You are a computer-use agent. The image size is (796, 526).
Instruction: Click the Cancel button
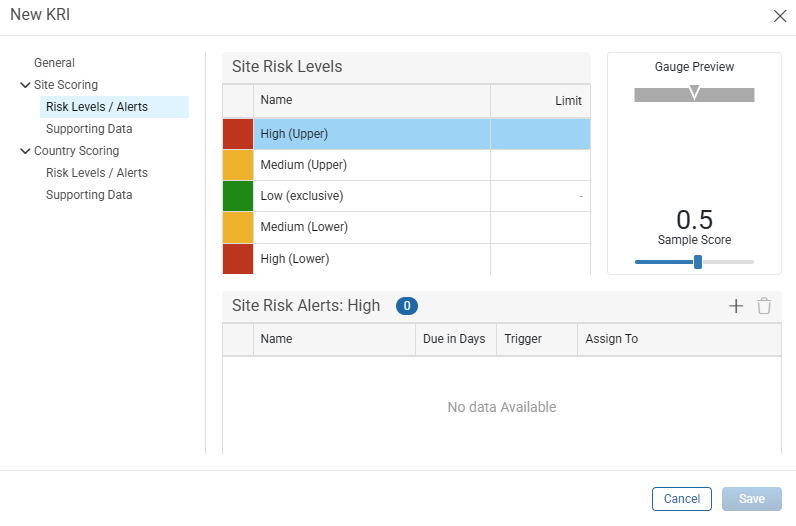682,499
